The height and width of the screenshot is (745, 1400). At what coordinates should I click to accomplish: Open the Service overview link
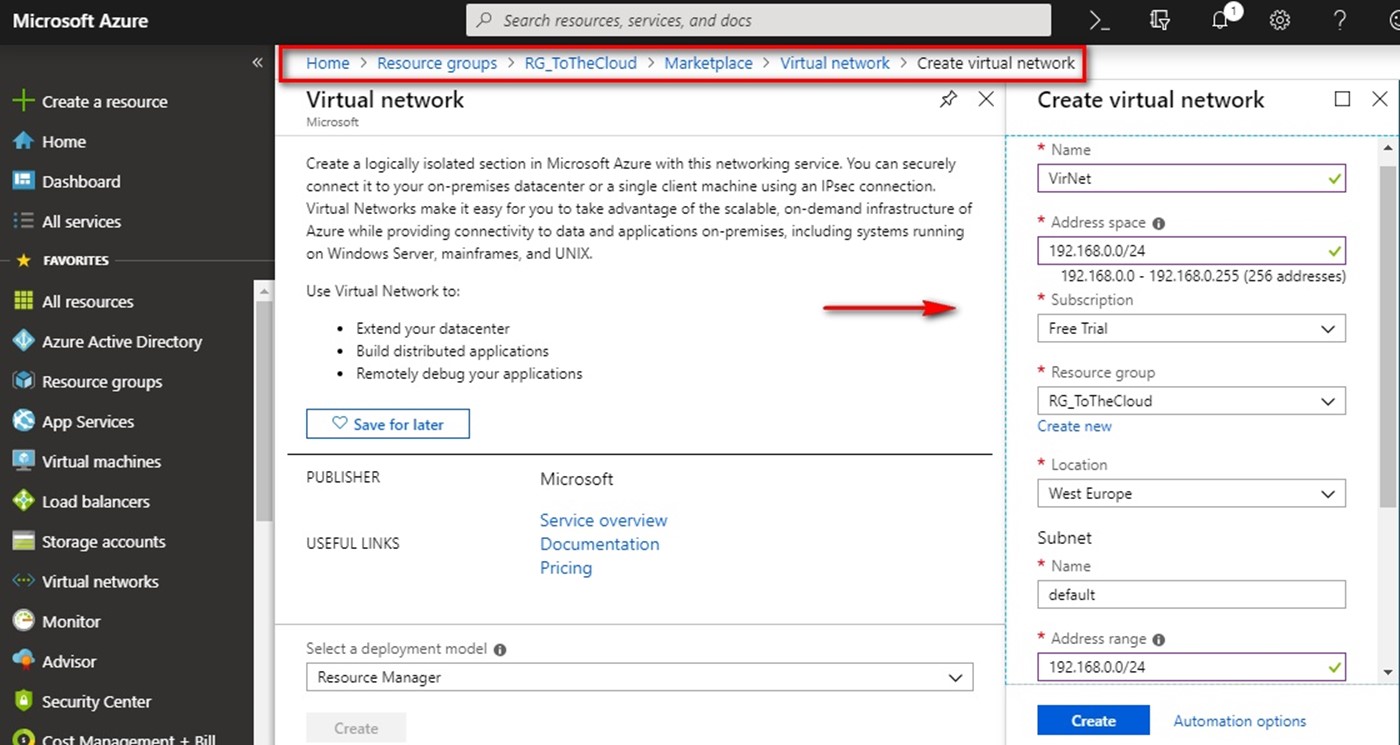point(603,520)
